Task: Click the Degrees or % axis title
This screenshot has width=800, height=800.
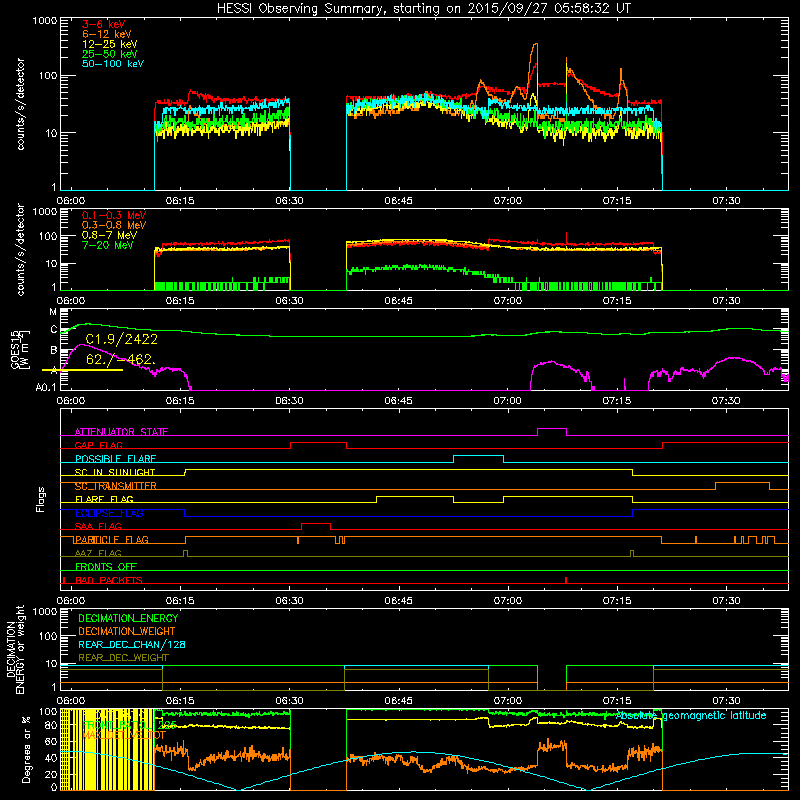Action: coord(26,750)
